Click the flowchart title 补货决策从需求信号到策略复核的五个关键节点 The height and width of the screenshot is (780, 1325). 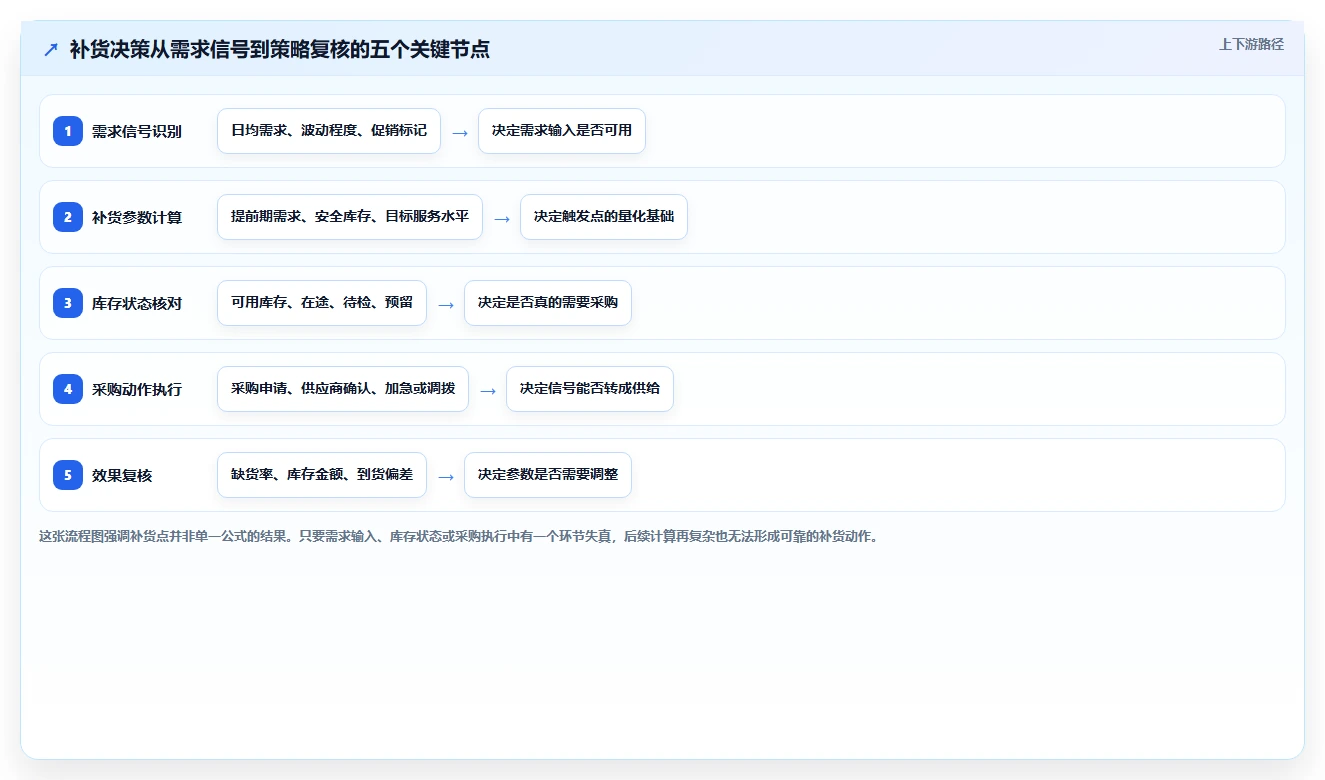coord(280,49)
